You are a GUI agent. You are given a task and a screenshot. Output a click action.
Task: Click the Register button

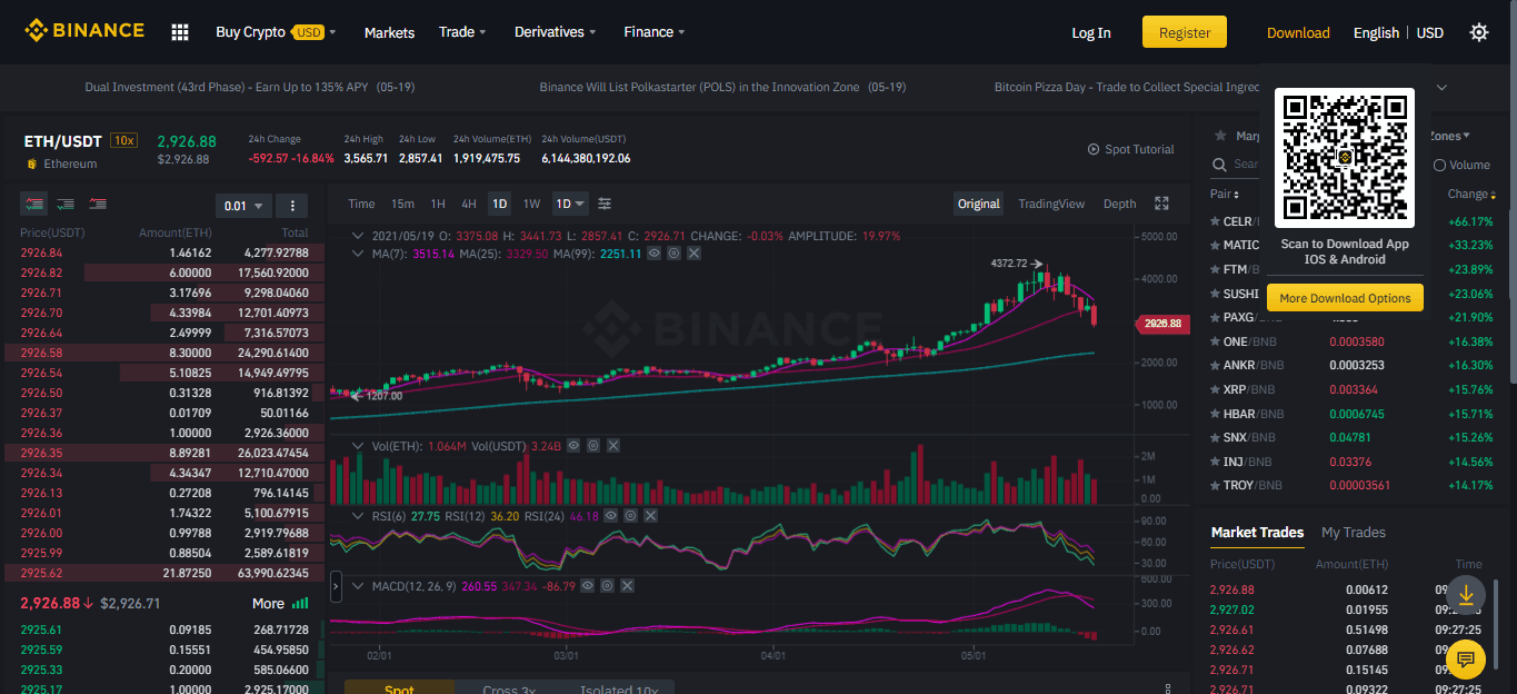(x=1184, y=32)
